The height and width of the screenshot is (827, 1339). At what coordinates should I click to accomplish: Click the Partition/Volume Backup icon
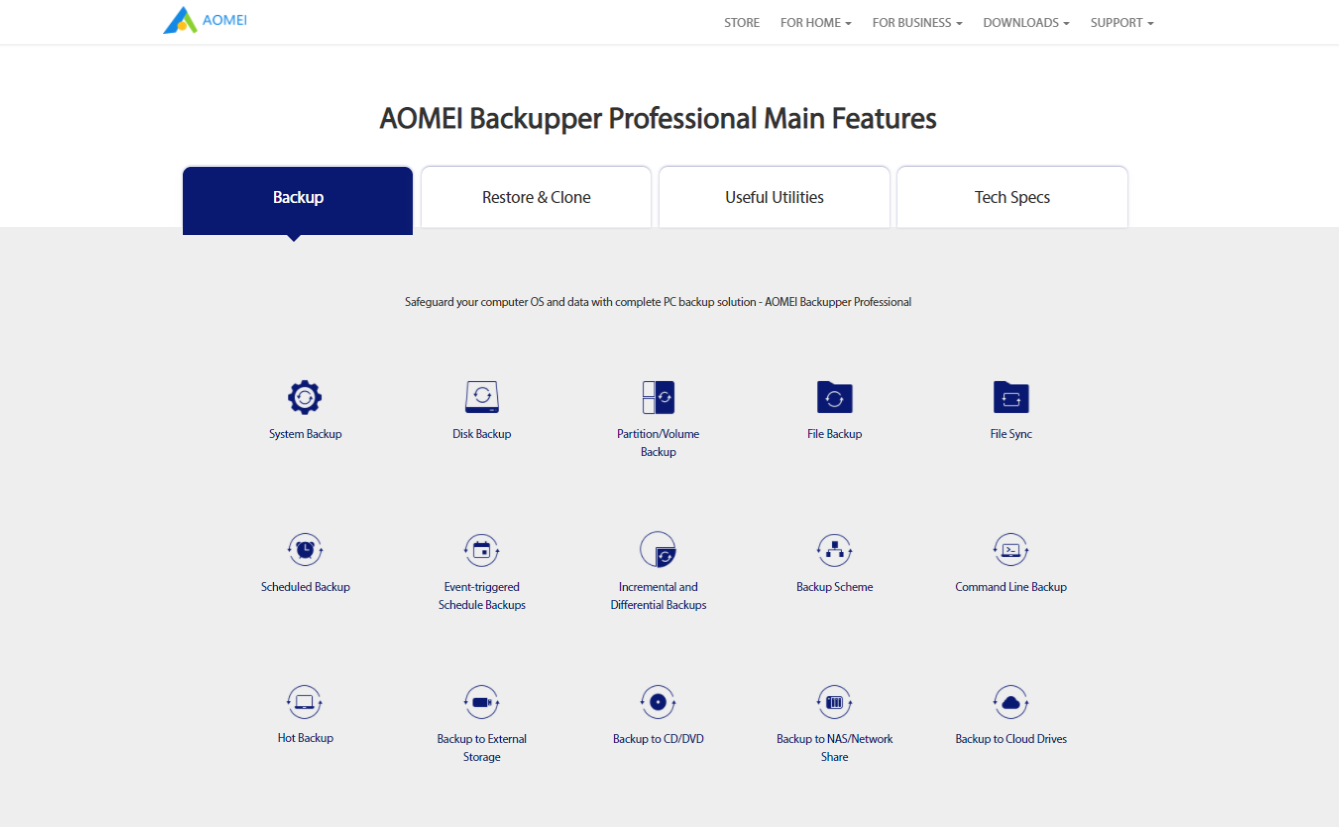point(658,397)
